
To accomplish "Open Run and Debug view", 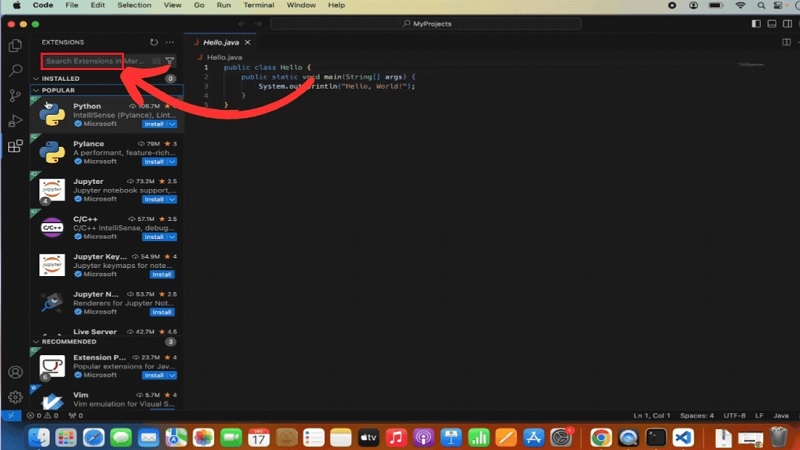I will click(15, 121).
